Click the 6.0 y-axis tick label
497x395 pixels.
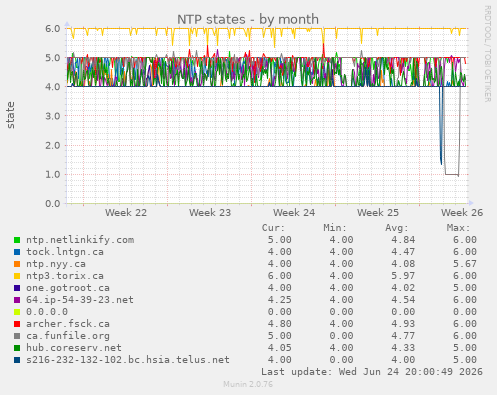point(53,29)
